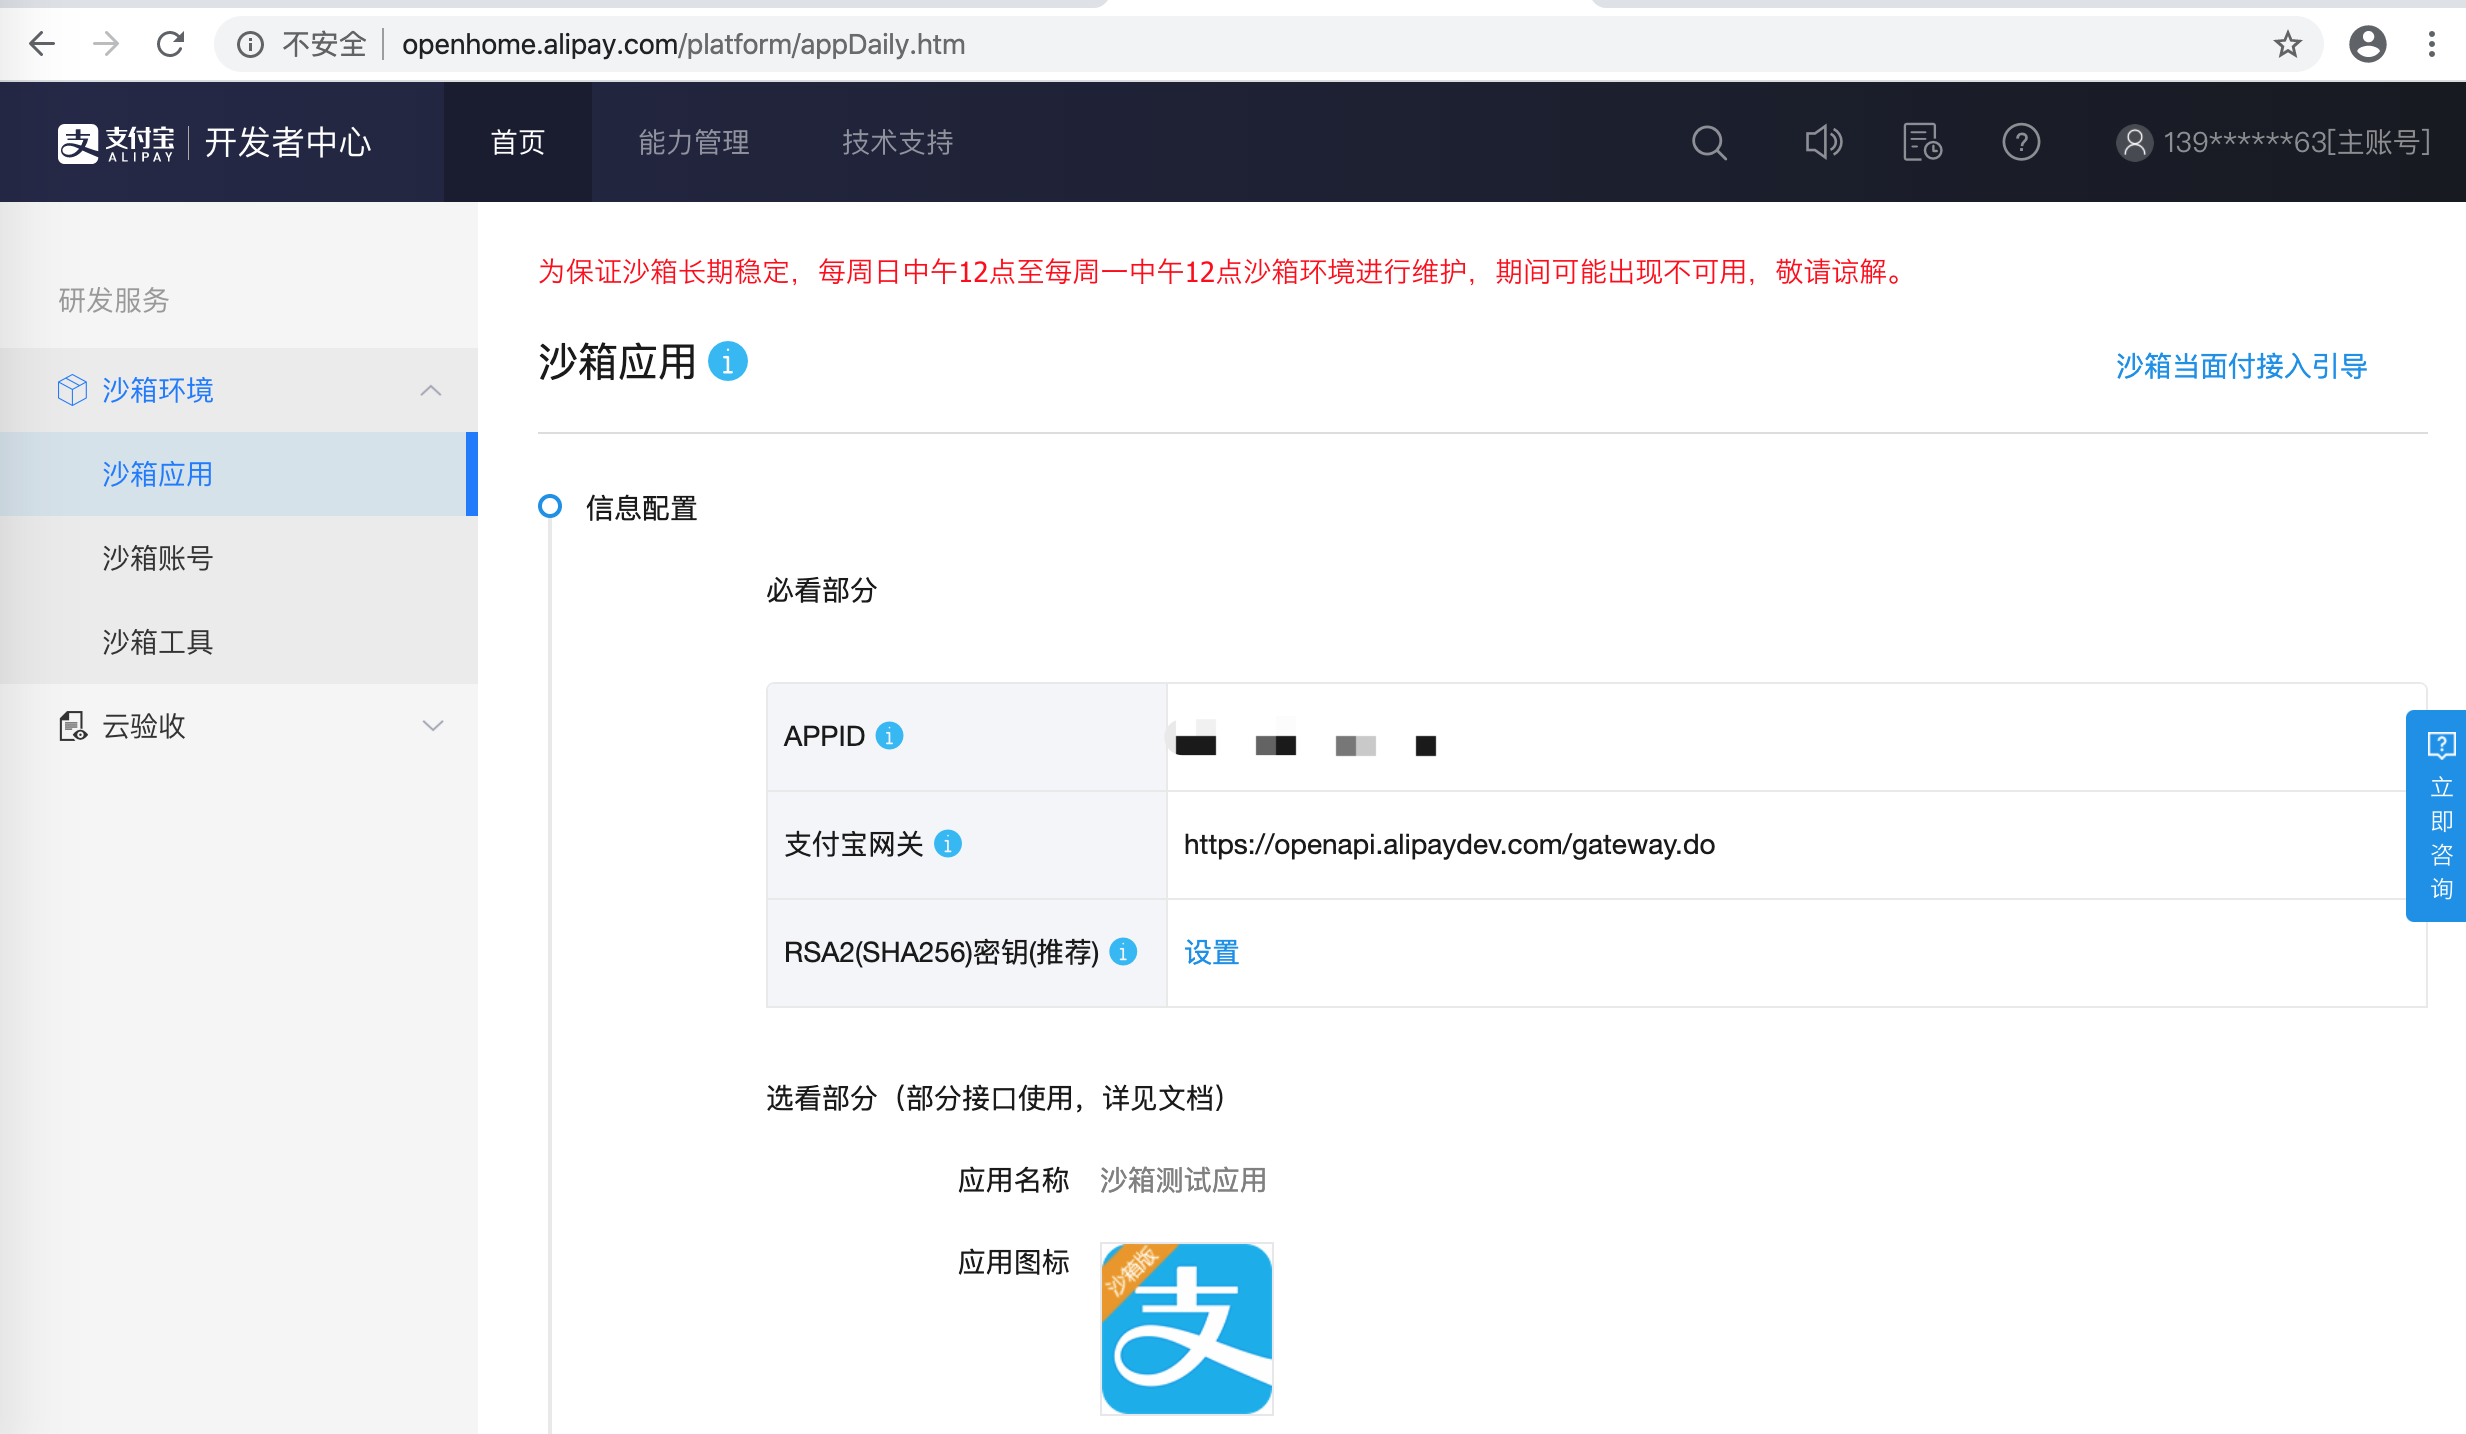Click the 不安全 security label
Screen dimensions: 2466x1434
324,44
